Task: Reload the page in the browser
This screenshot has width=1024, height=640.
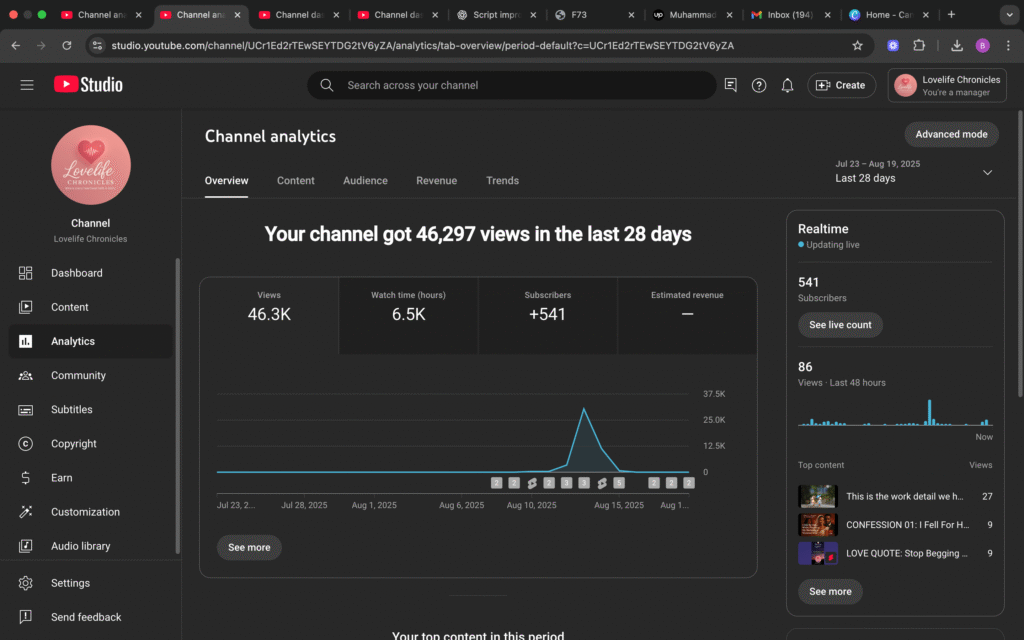Action: (67, 45)
